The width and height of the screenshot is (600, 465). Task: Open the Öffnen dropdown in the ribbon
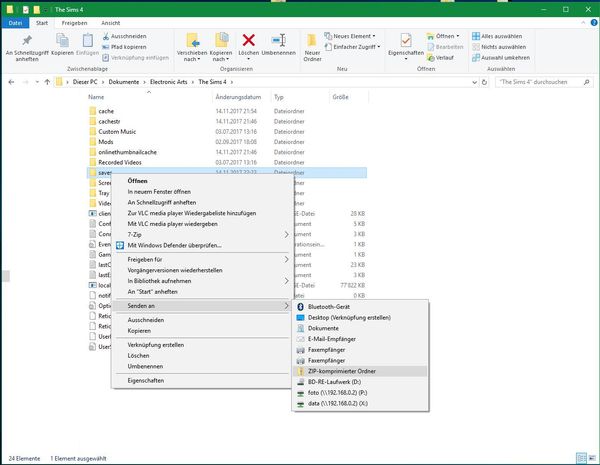pyautogui.click(x=443, y=36)
